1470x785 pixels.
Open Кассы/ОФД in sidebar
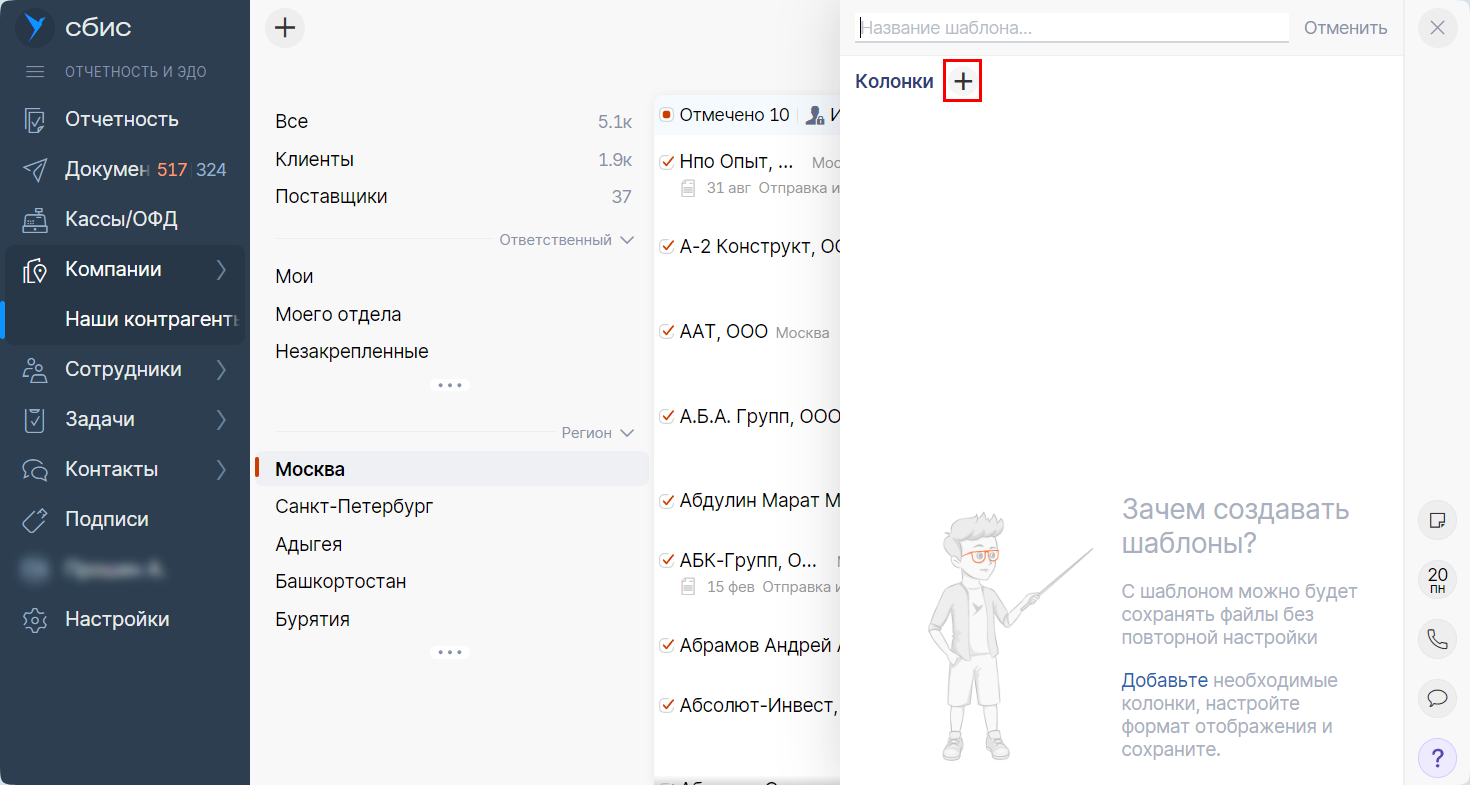(x=121, y=220)
